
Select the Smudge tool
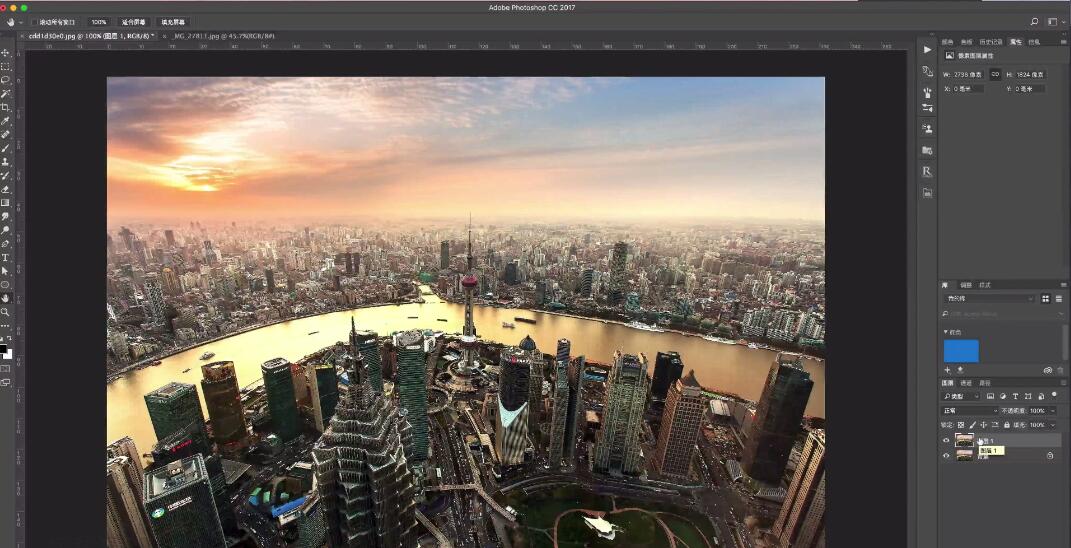(x=5, y=217)
